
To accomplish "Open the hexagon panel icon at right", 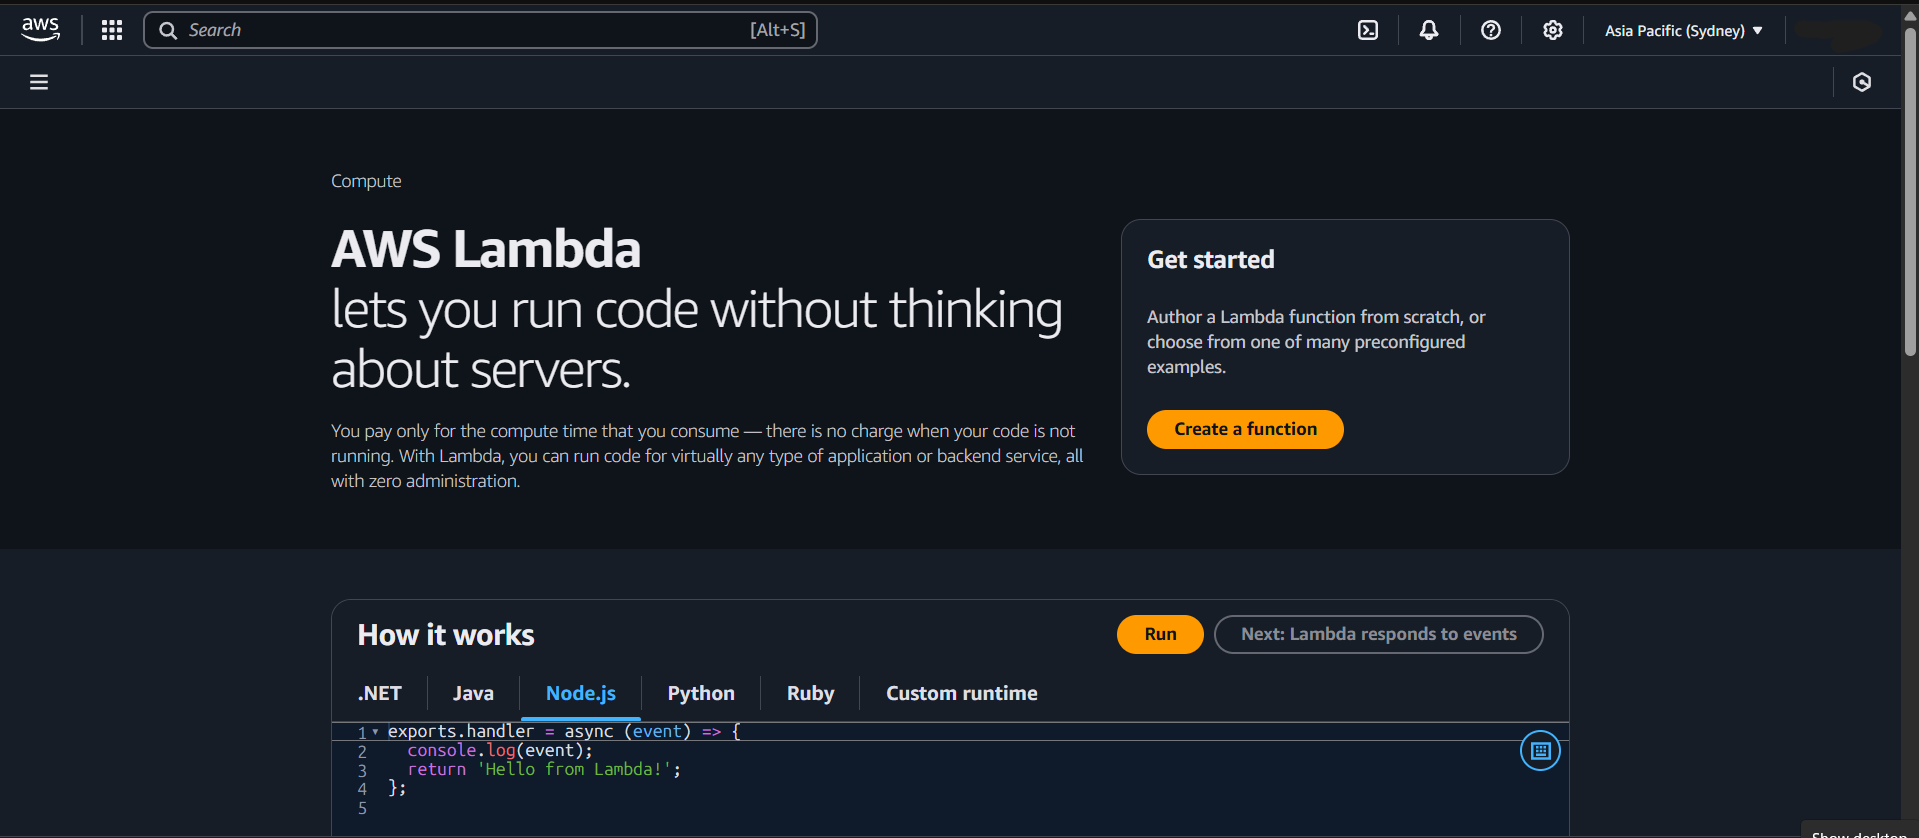I will [x=1862, y=82].
